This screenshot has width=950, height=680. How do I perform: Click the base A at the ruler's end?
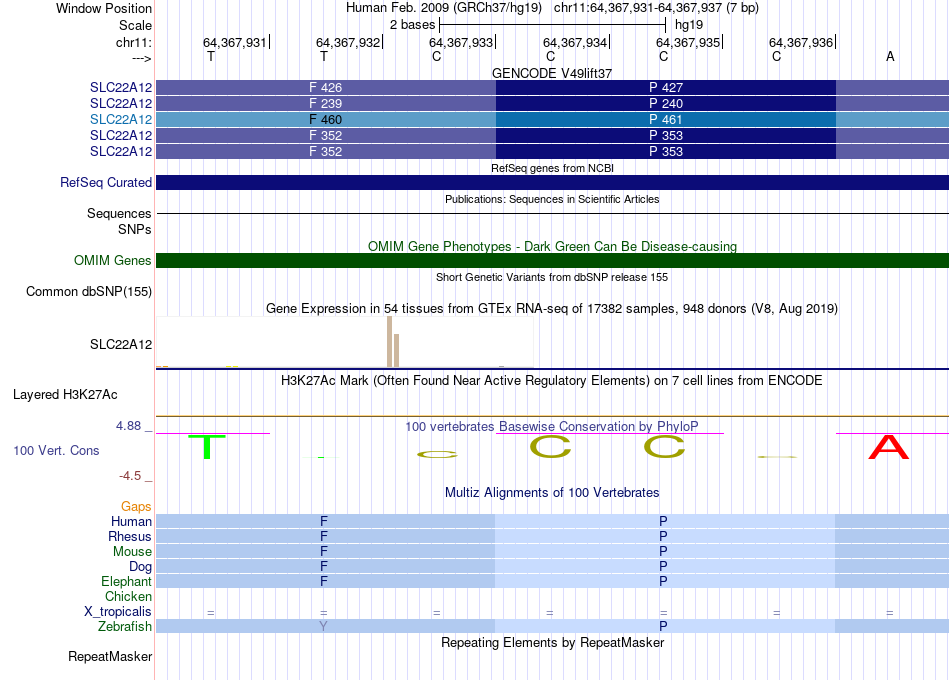click(x=890, y=56)
